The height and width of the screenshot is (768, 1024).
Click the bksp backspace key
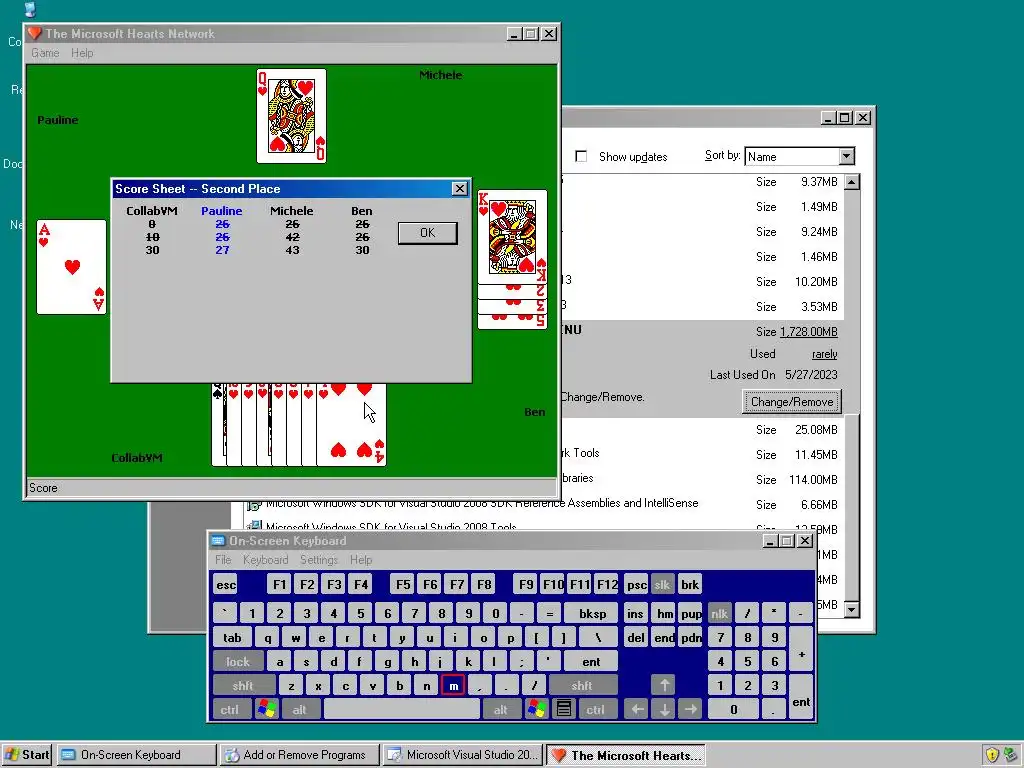[592, 613]
